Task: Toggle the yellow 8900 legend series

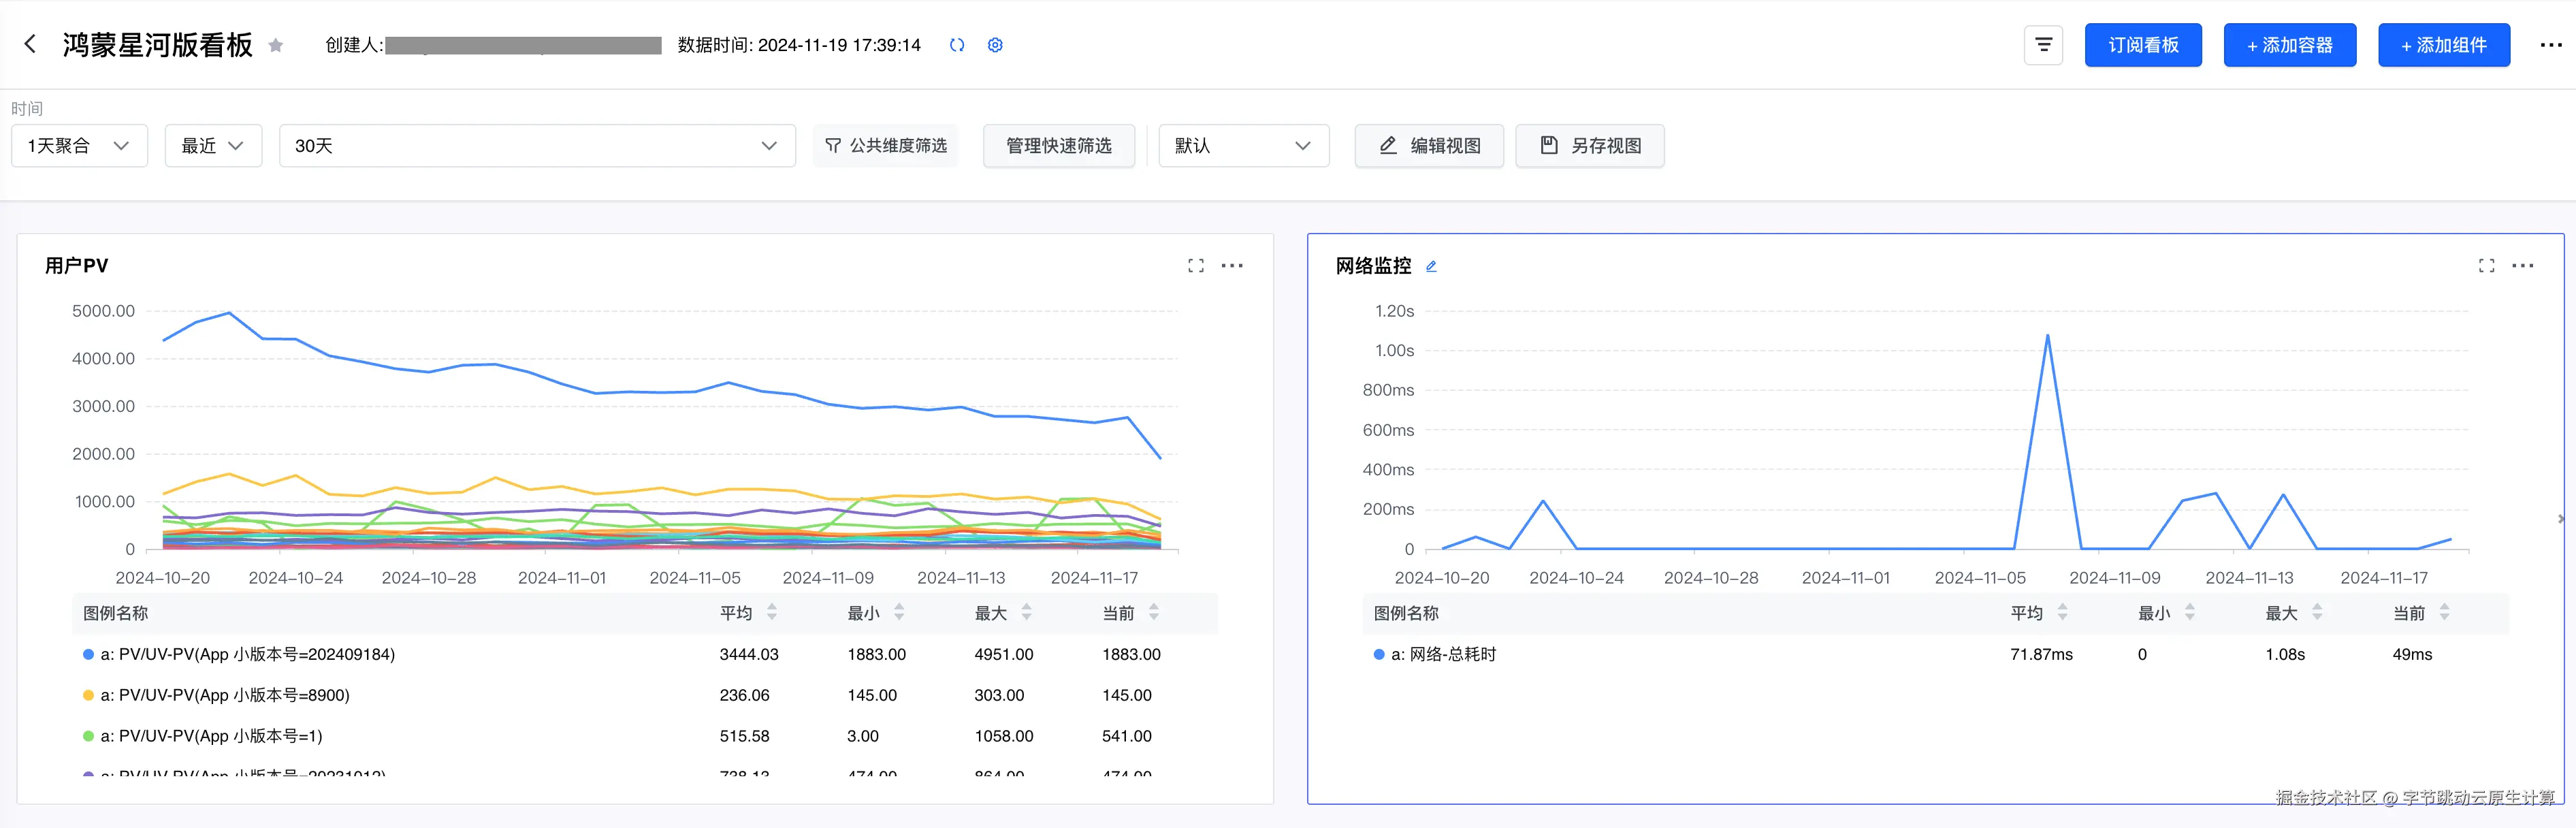Action: (x=225, y=695)
